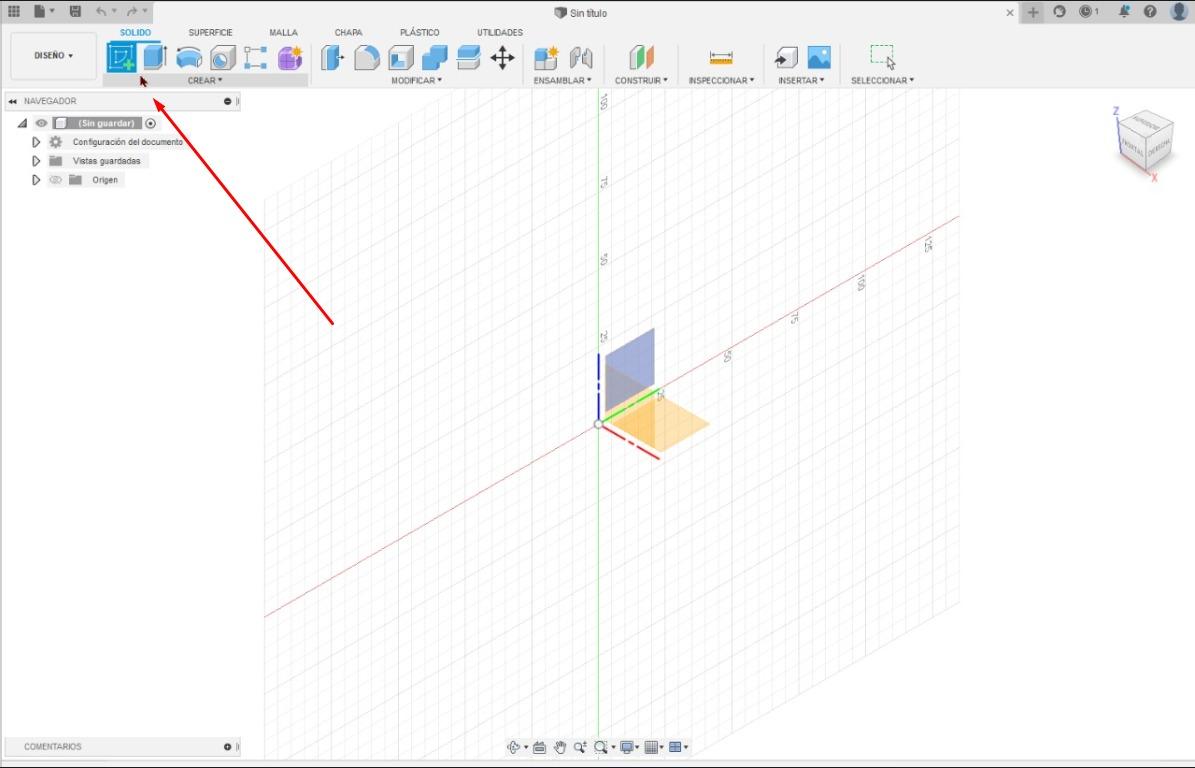Open the Extensions icon in title bar
The height and width of the screenshot is (768, 1195).
(x=1059, y=11)
